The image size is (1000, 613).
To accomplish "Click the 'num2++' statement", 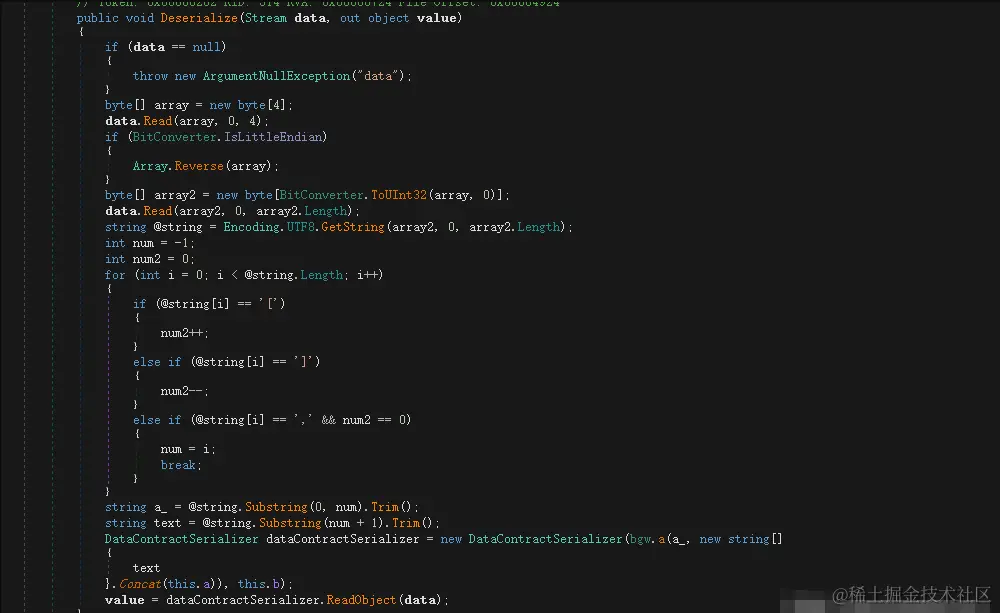I will click(182, 333).
